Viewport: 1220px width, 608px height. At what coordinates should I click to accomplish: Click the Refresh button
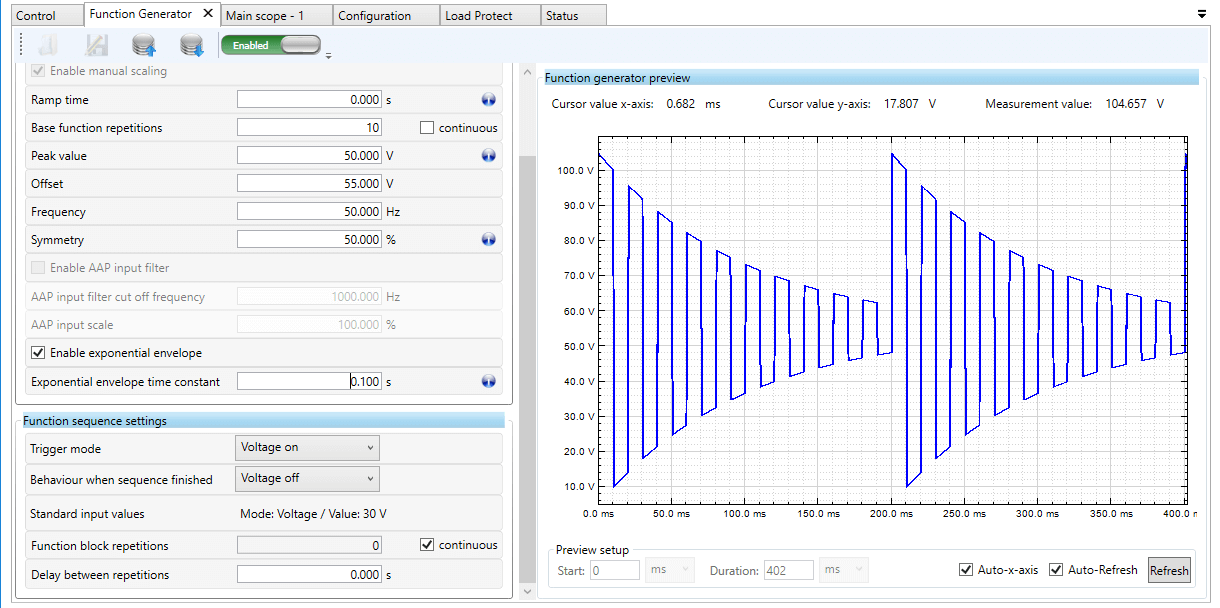pyautogui.click(x=1168, y=571)
